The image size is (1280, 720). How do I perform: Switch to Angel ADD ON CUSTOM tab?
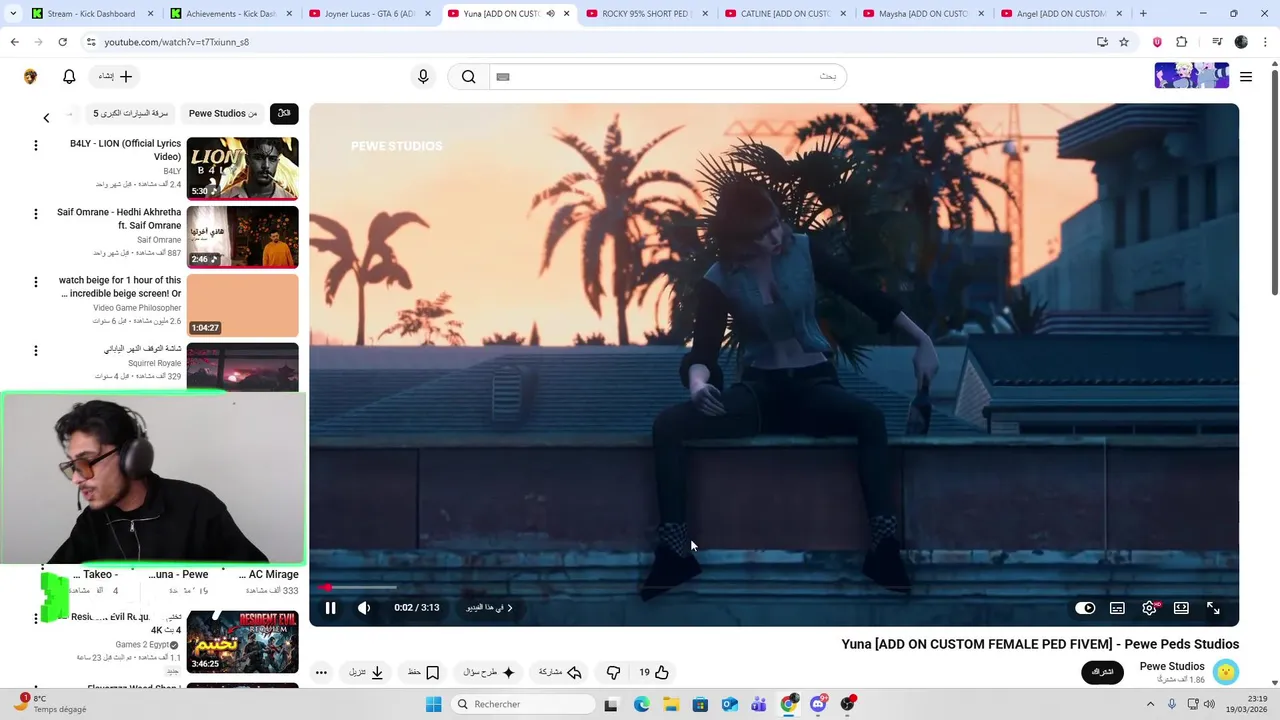tap(1062, 14)
